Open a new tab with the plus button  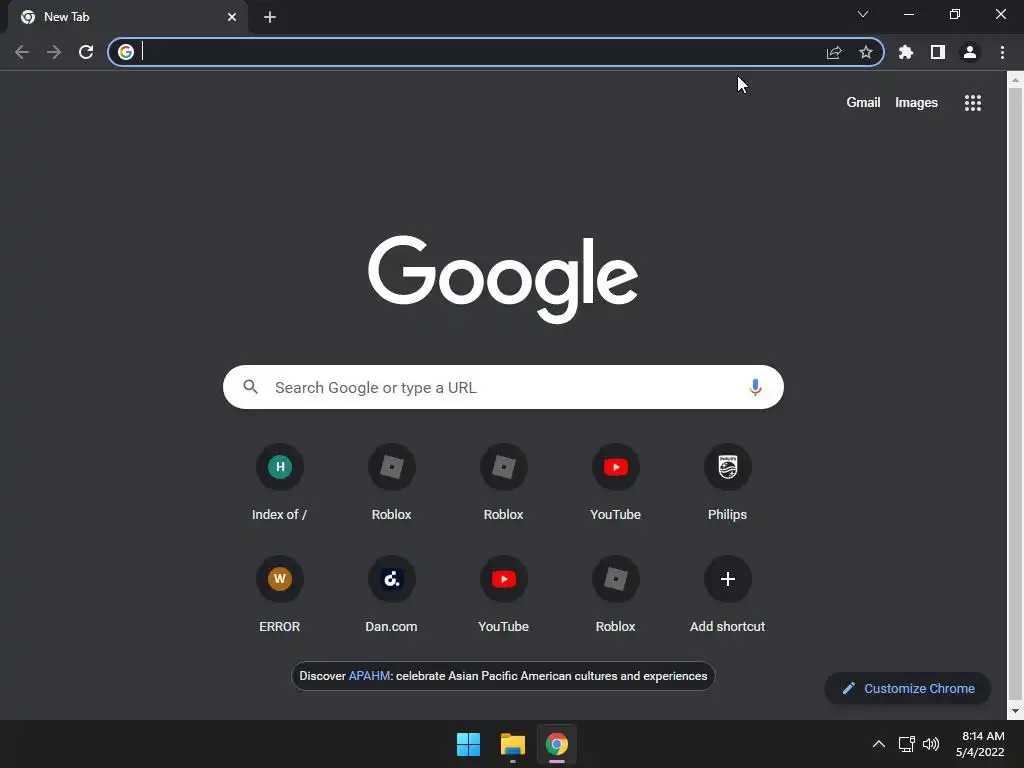coord(270,17)
